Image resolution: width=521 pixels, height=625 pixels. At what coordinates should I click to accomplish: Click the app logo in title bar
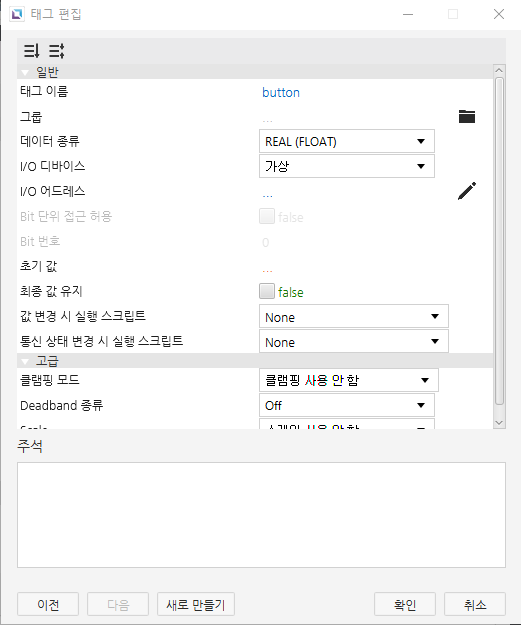[x=17, y=14]
